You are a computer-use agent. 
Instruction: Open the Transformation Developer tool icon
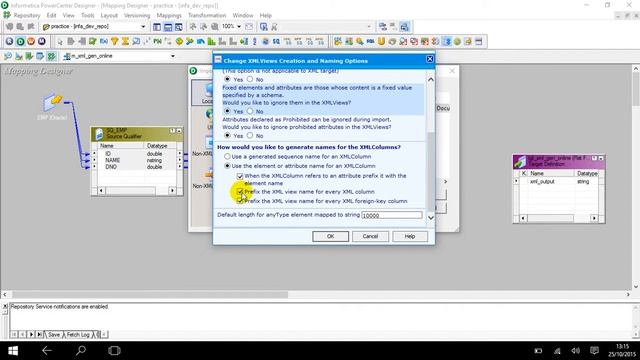(x=29, y=56)
